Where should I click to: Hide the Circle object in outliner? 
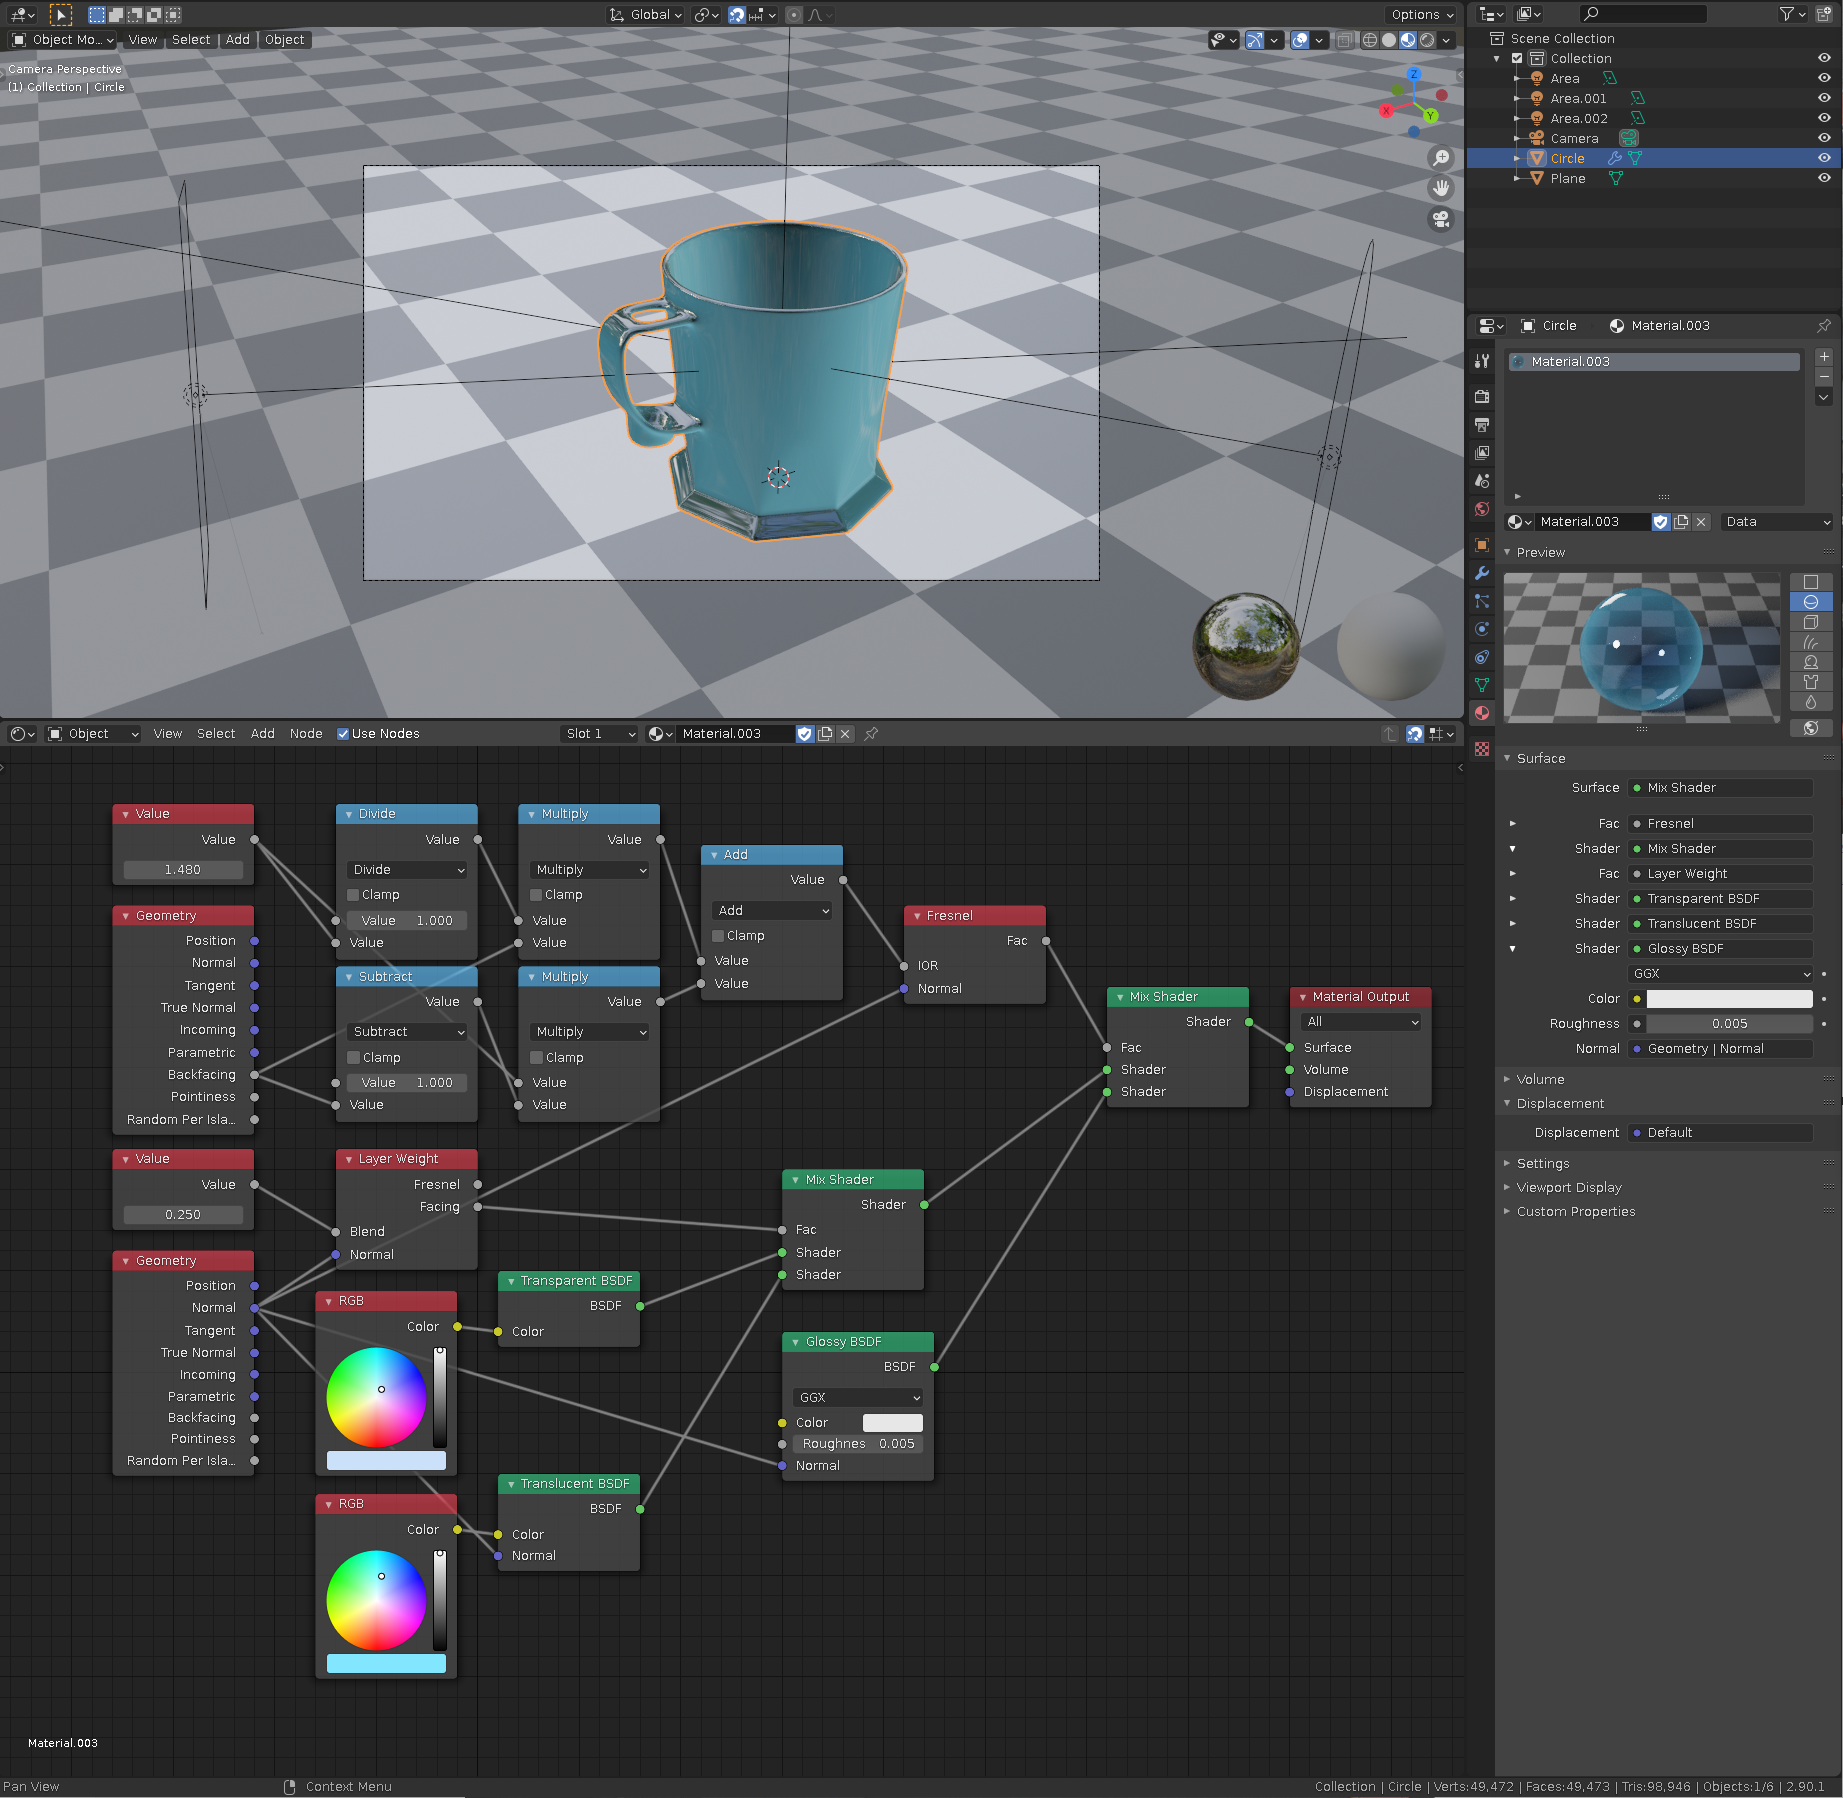(1824, 158)
